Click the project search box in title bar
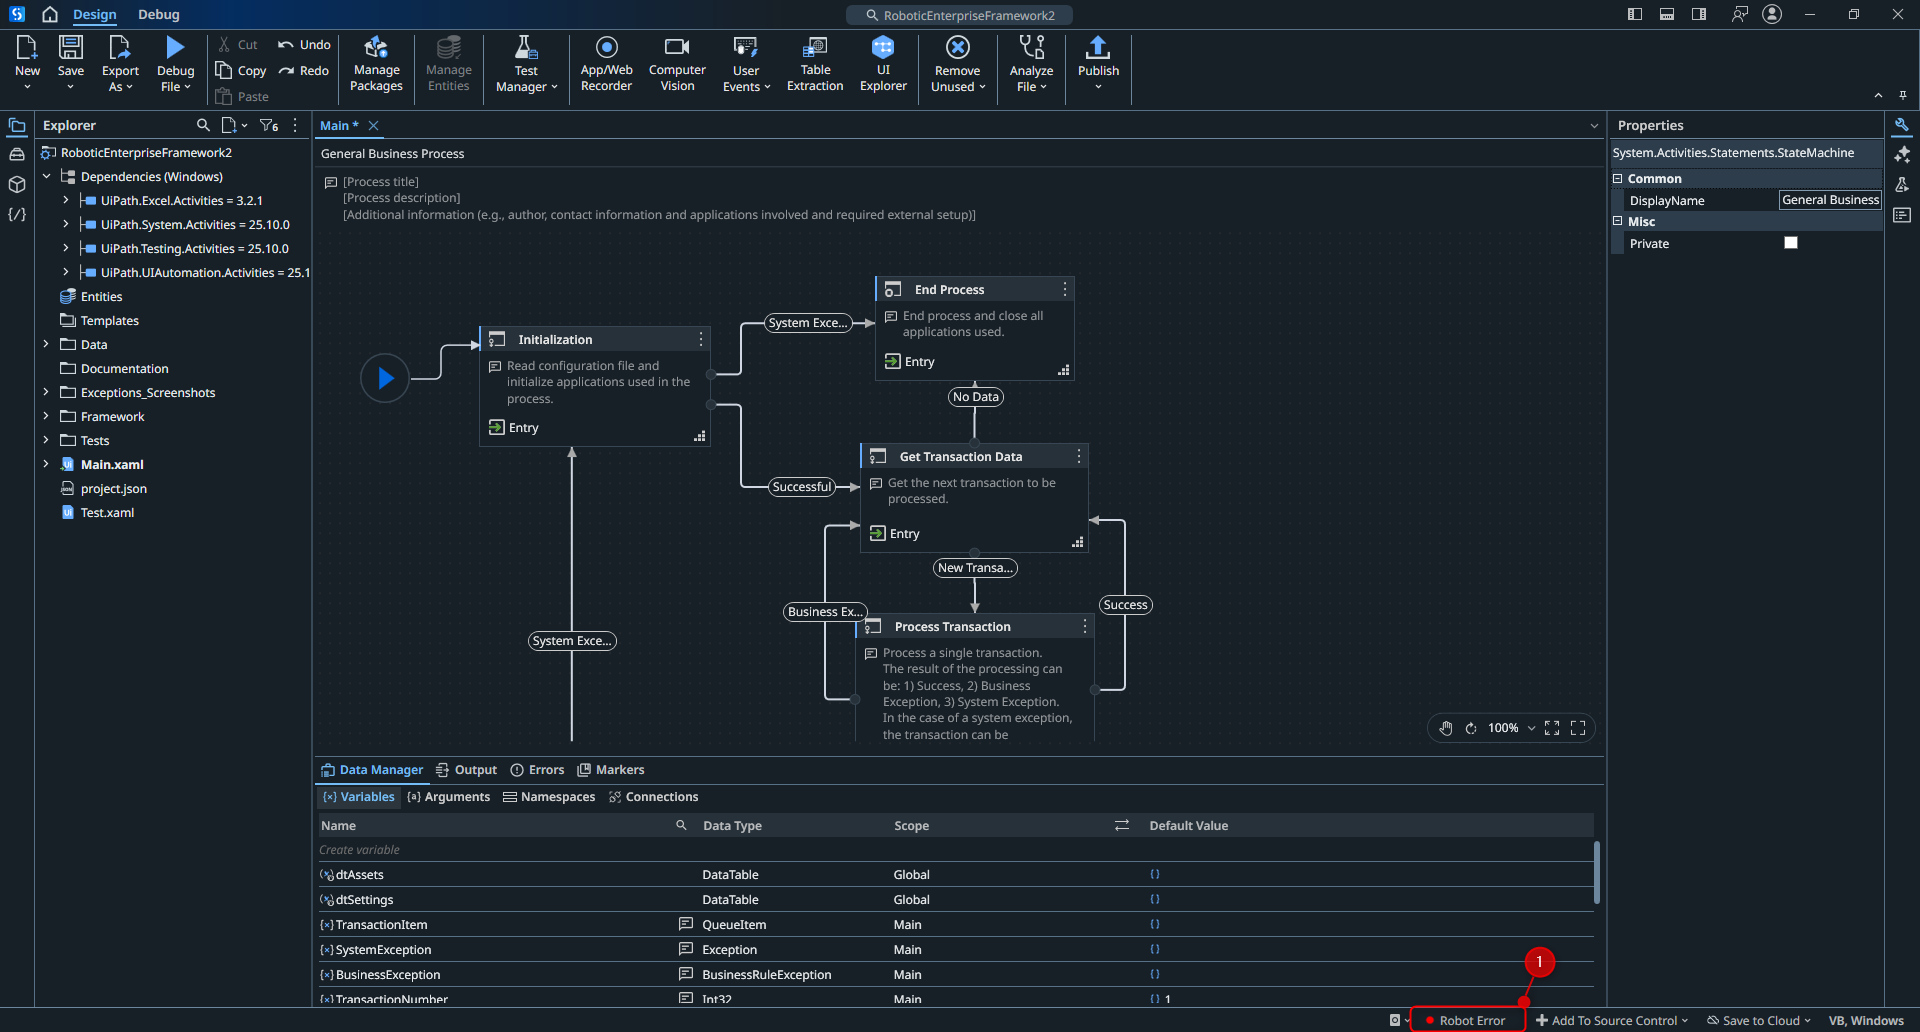The height and width of the screenshot is (1032, 1920). coord(959,15)
